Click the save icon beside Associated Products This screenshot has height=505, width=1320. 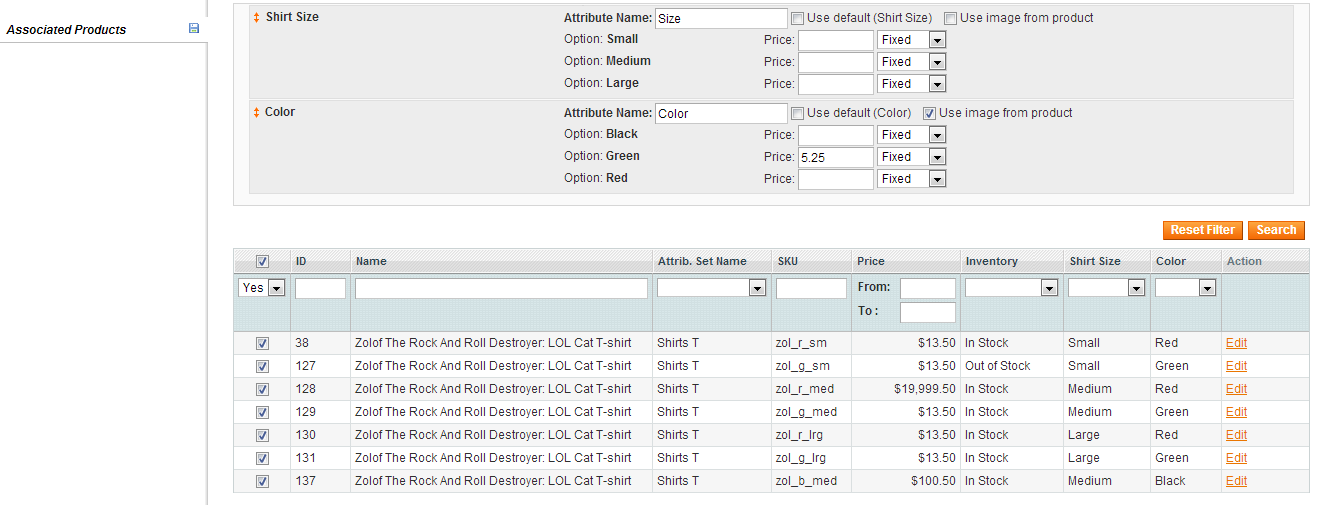pos(194,29)
